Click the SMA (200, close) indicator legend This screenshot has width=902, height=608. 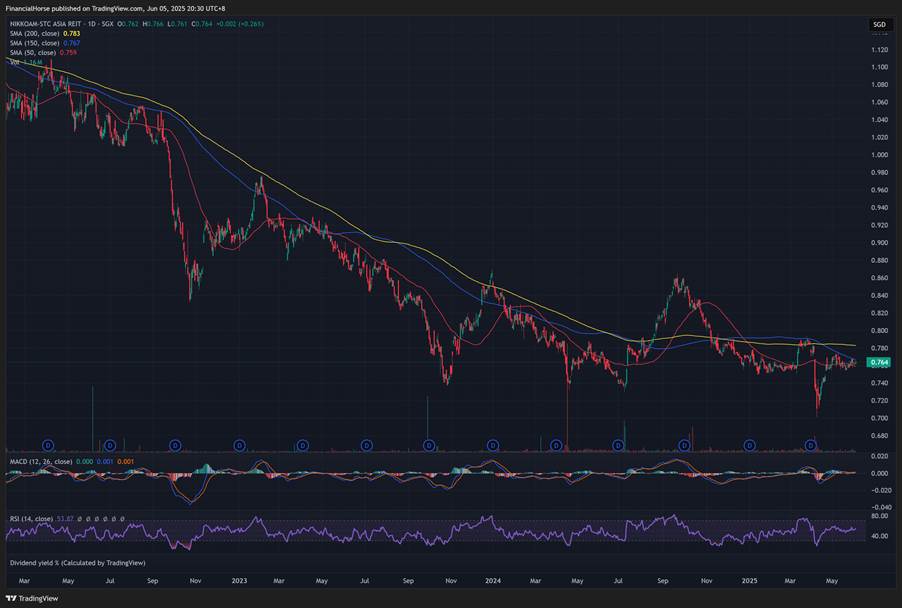[x=35, y=33]
